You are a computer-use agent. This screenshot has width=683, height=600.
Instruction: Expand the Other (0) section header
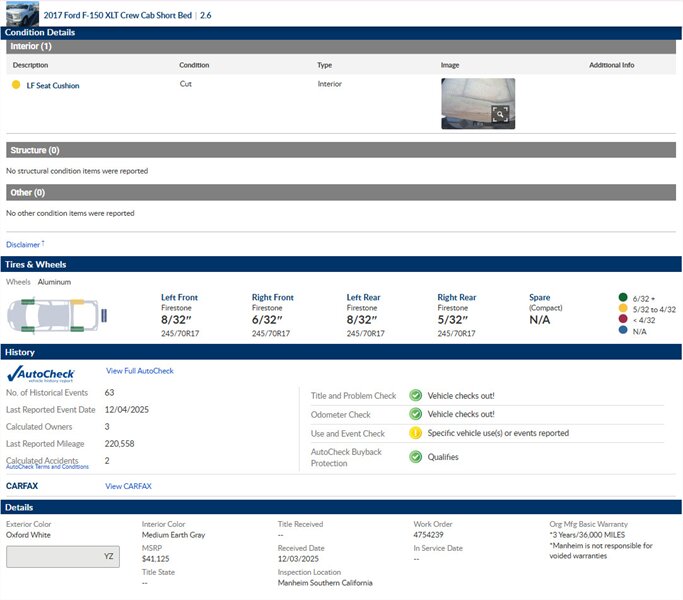(341, 192)
